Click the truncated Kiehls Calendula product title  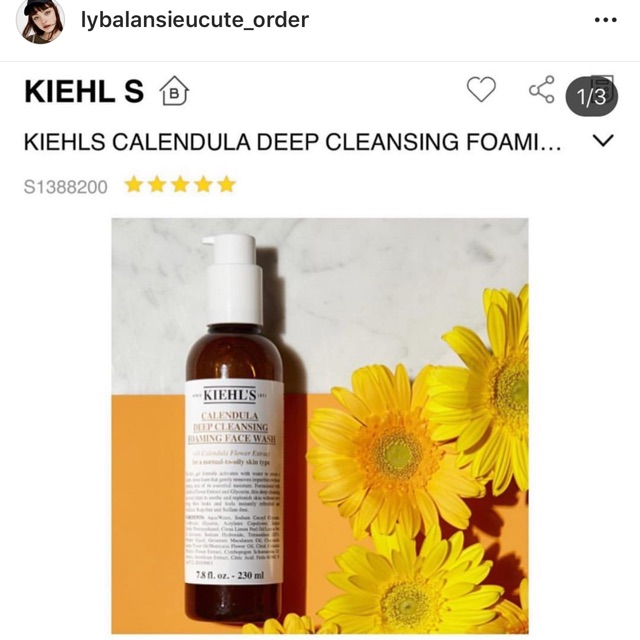coord(293,142)
